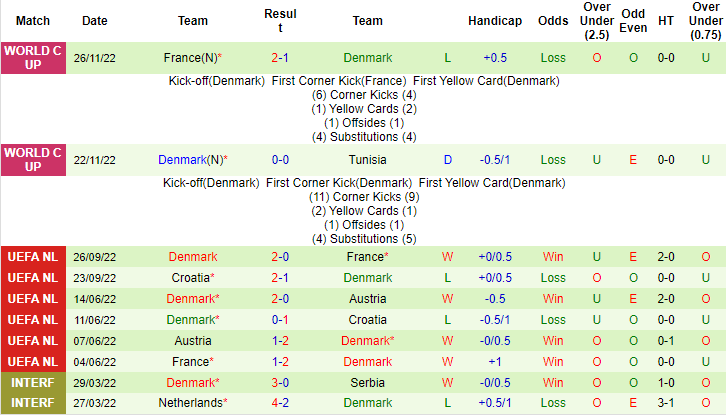
Task: Click the Odd Even column header
Action: click(x=633, y=21)
